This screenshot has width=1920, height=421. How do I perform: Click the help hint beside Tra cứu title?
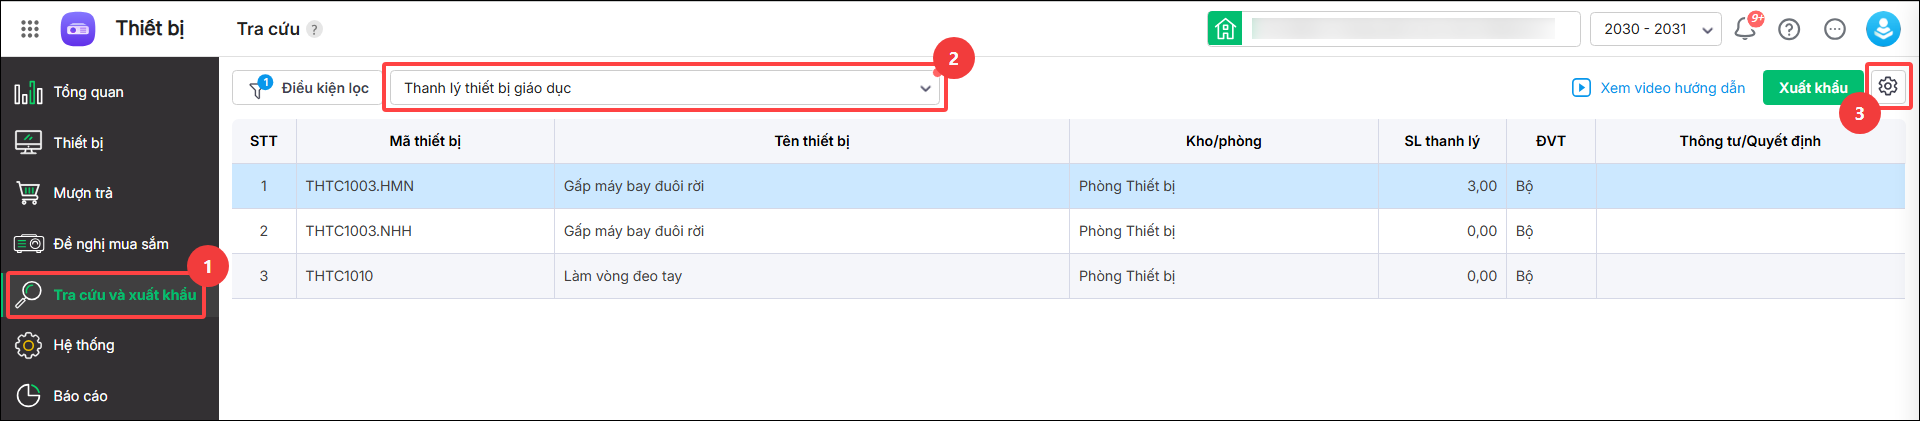(x=315, y=29)
